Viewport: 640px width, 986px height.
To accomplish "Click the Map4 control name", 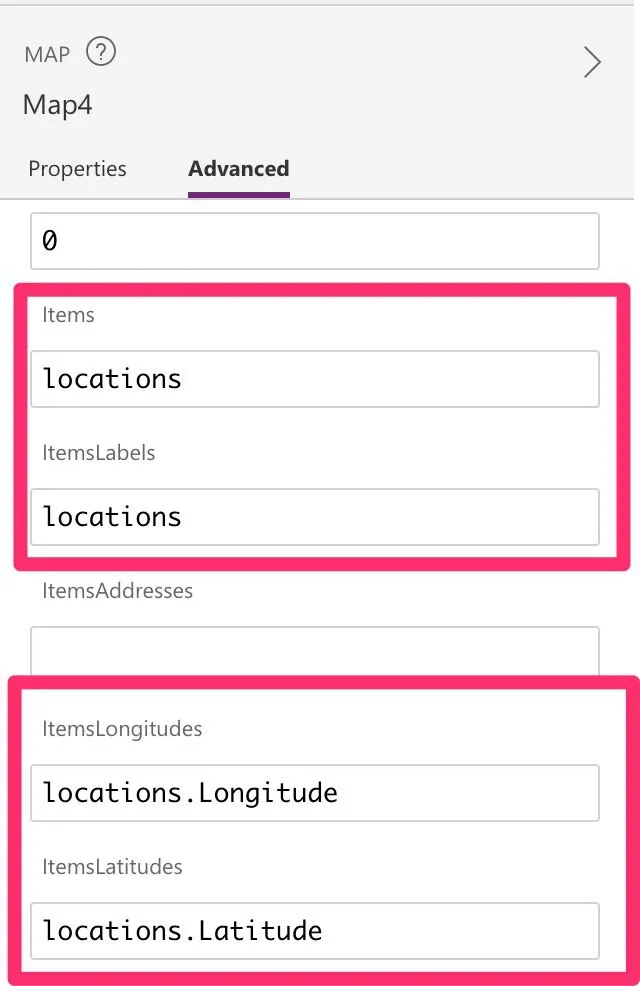I will [58, 105].
